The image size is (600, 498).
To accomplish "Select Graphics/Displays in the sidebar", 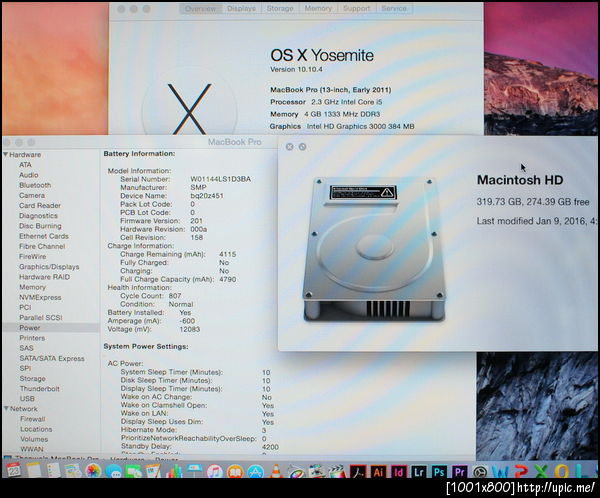I will pos(49,267).
